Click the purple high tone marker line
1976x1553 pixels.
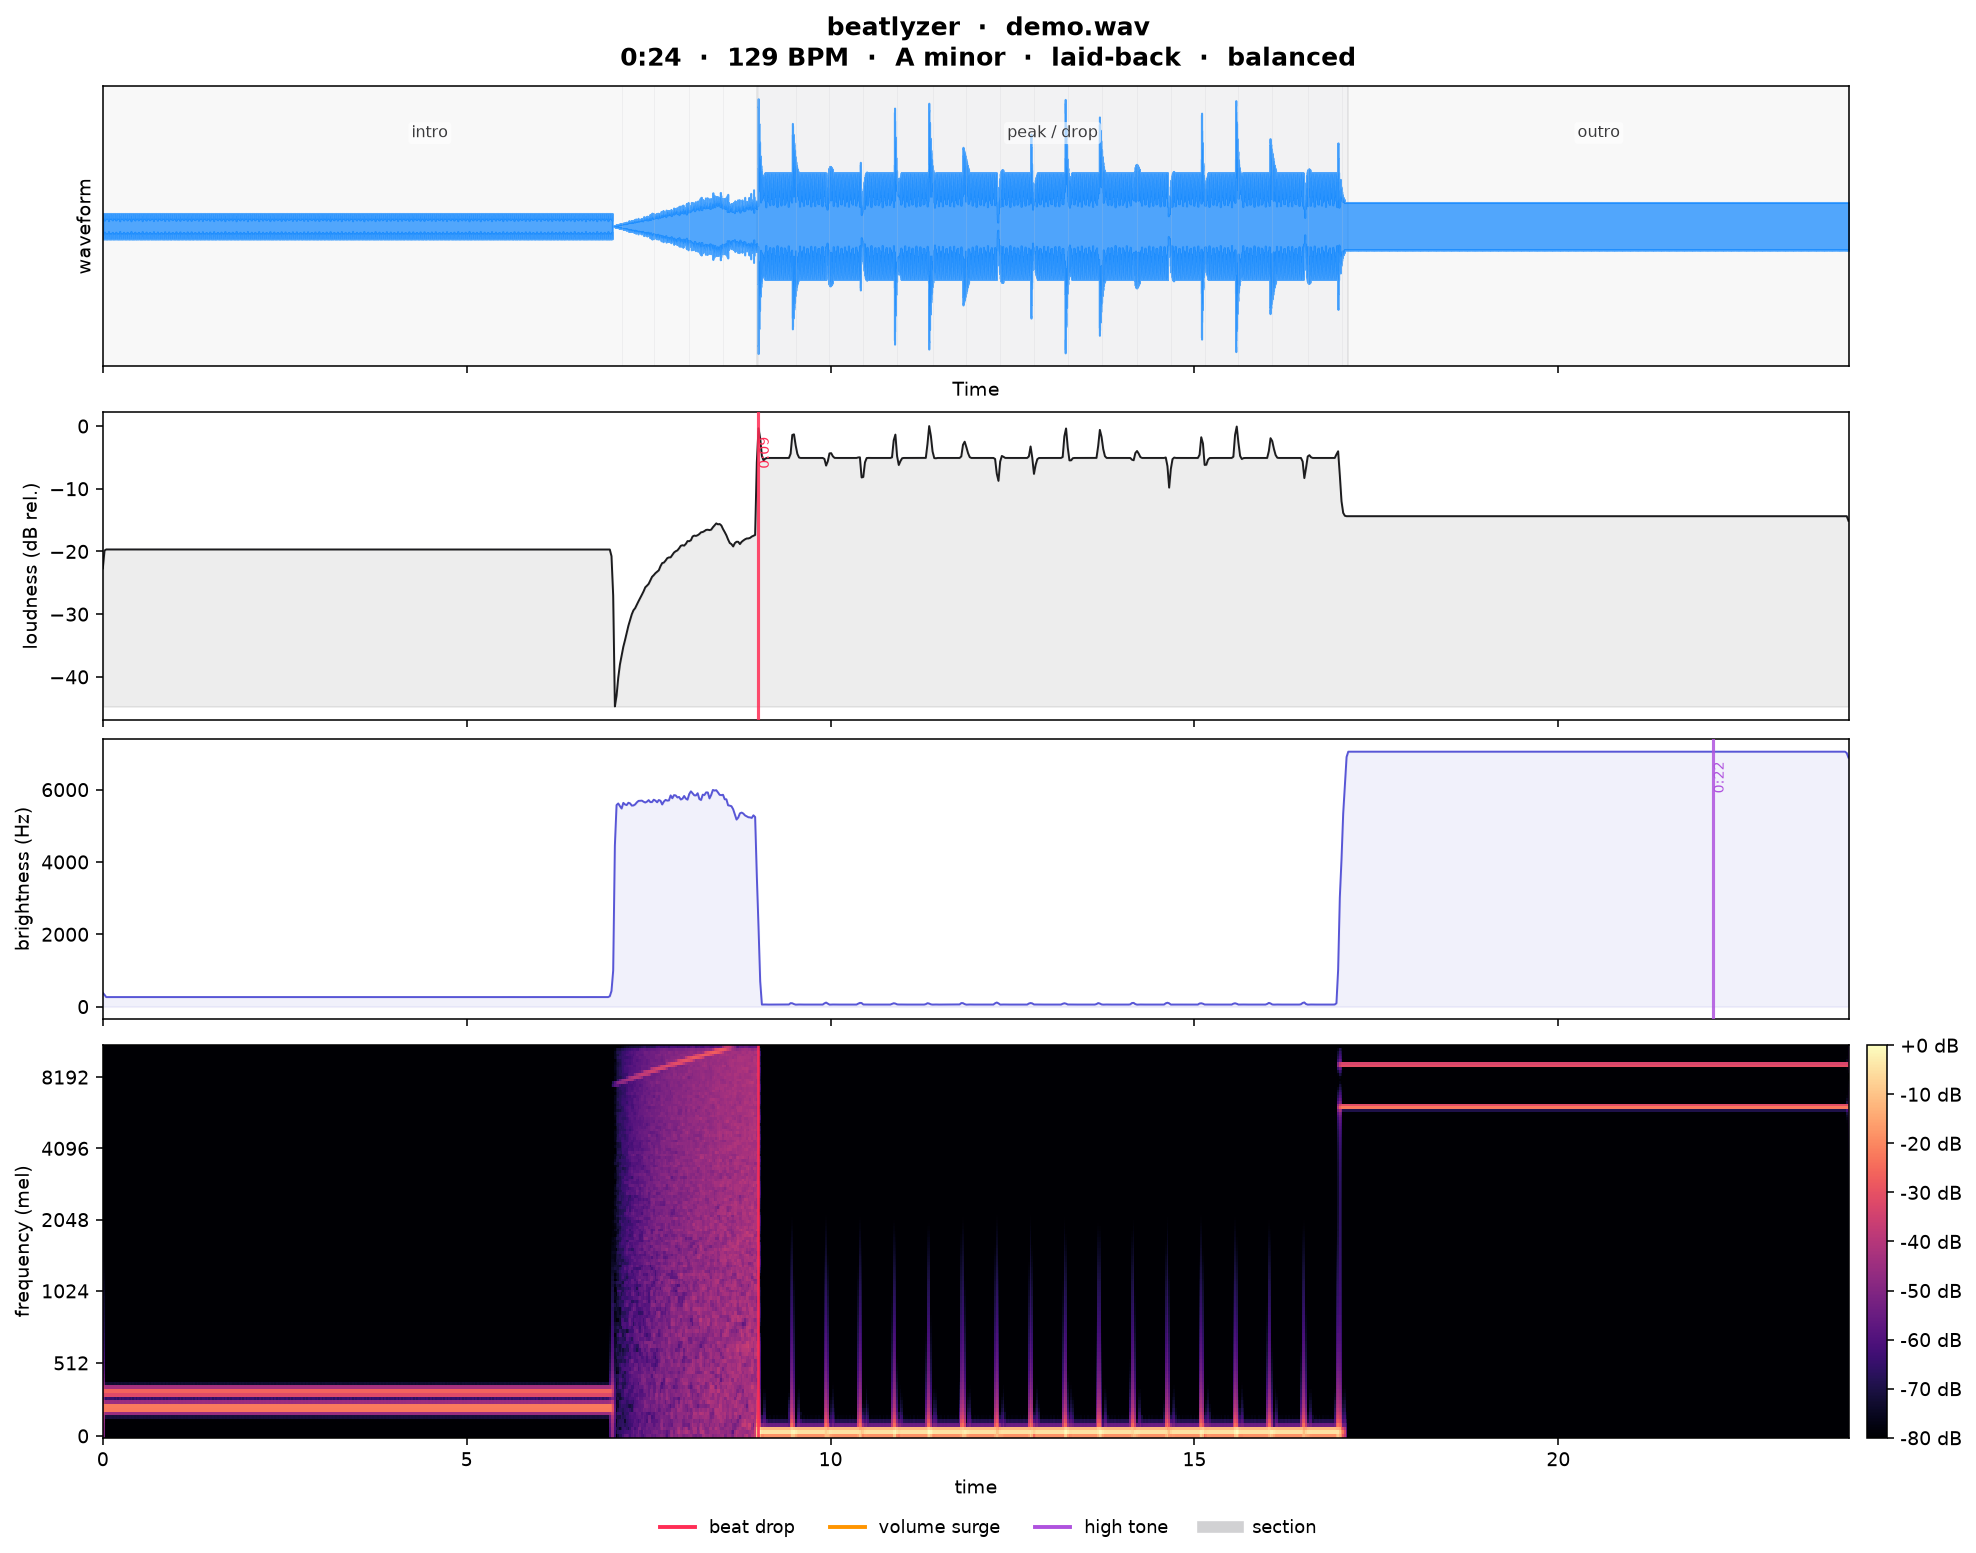click(x=1713, y=879)
